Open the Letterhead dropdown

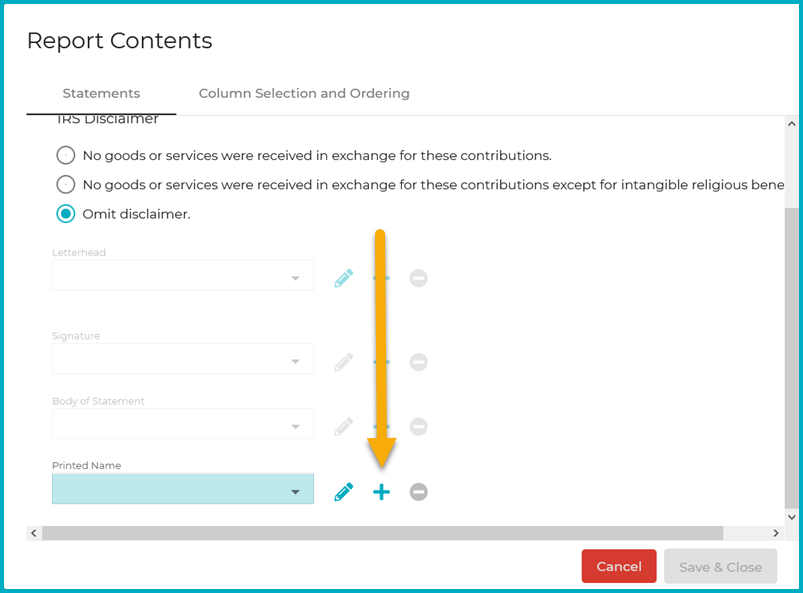pos(183,276)
